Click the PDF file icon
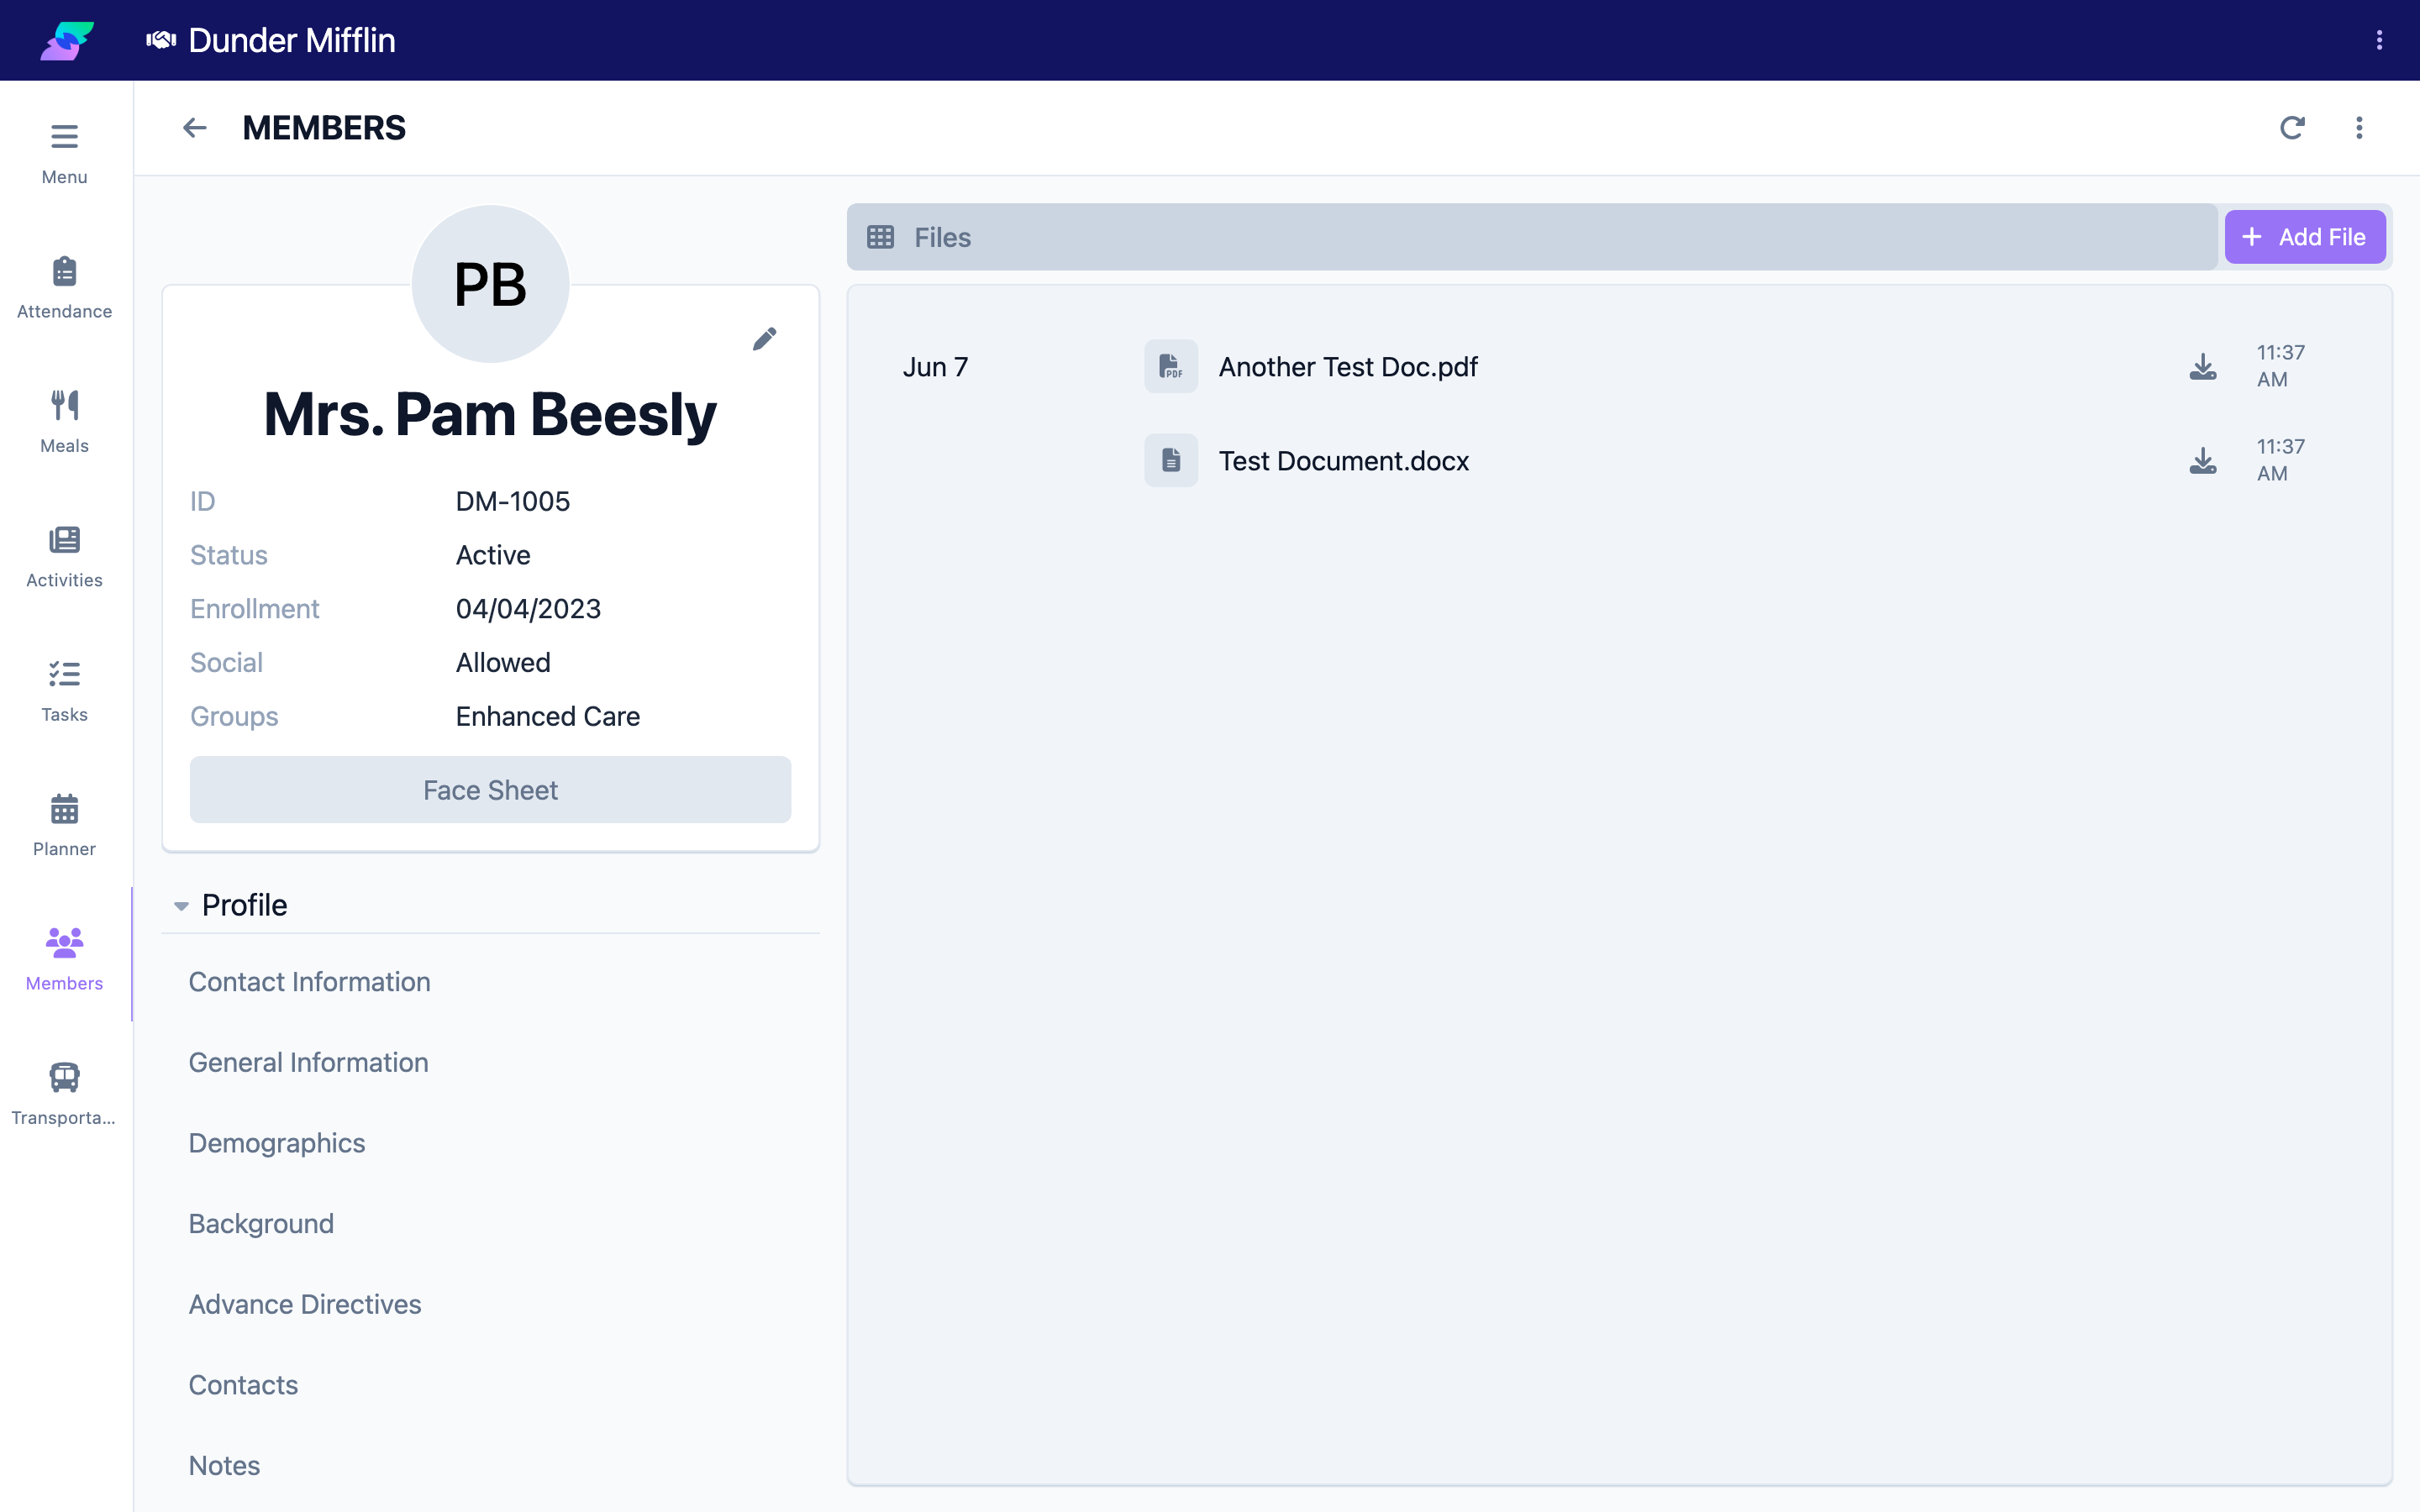The image size is (2420, 1512). (1171, 367)
